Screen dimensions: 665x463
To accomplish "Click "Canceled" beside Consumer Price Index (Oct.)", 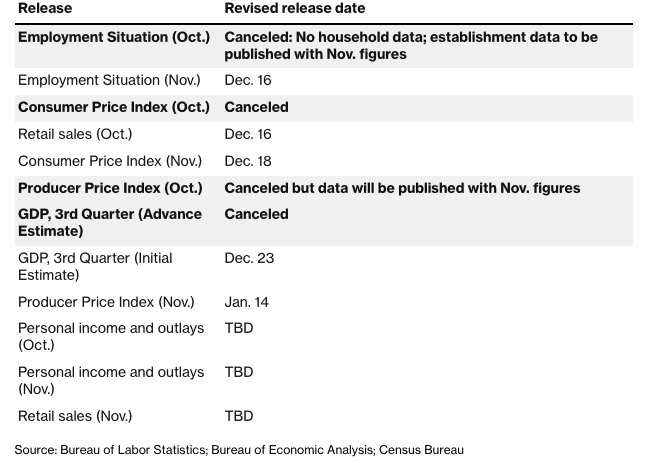I will point(256,107).
